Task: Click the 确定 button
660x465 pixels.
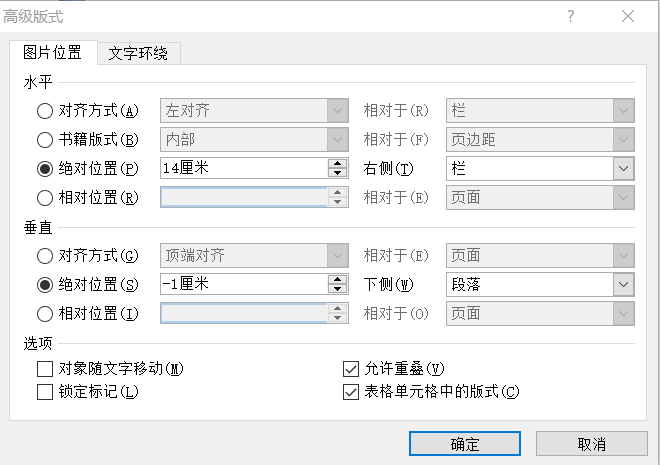Action: pos(465,444)
